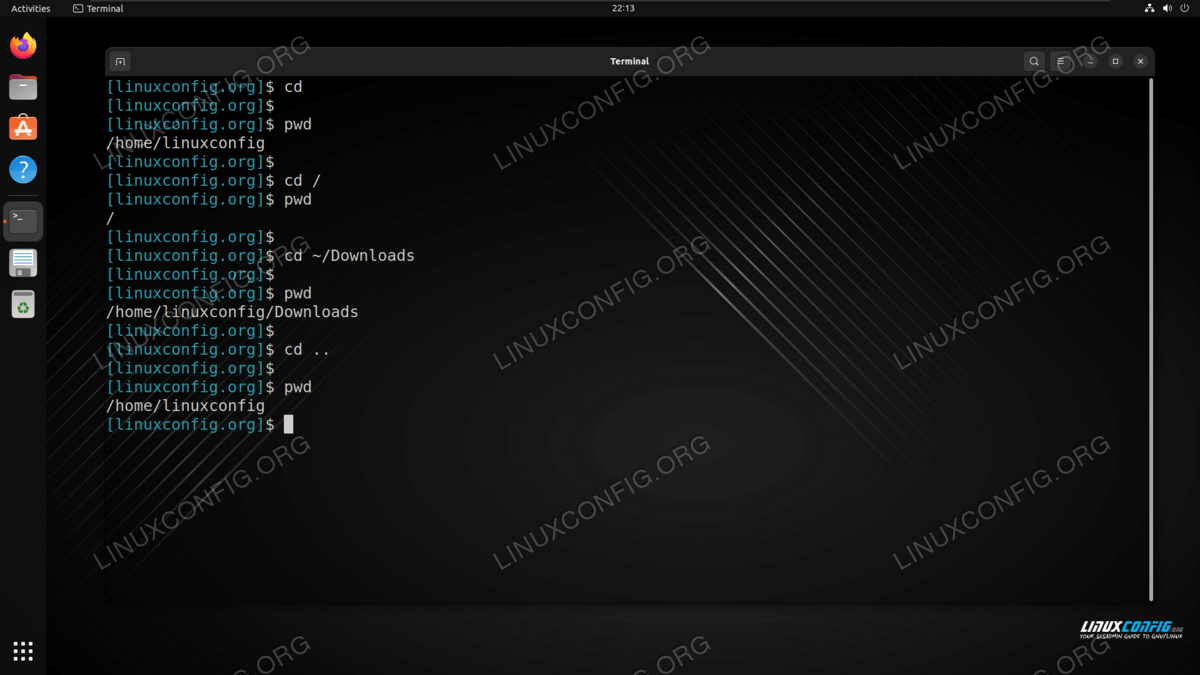Open the power menu icon
The width and height of the screenshot is (1200, 675).
pos(1185,8)
